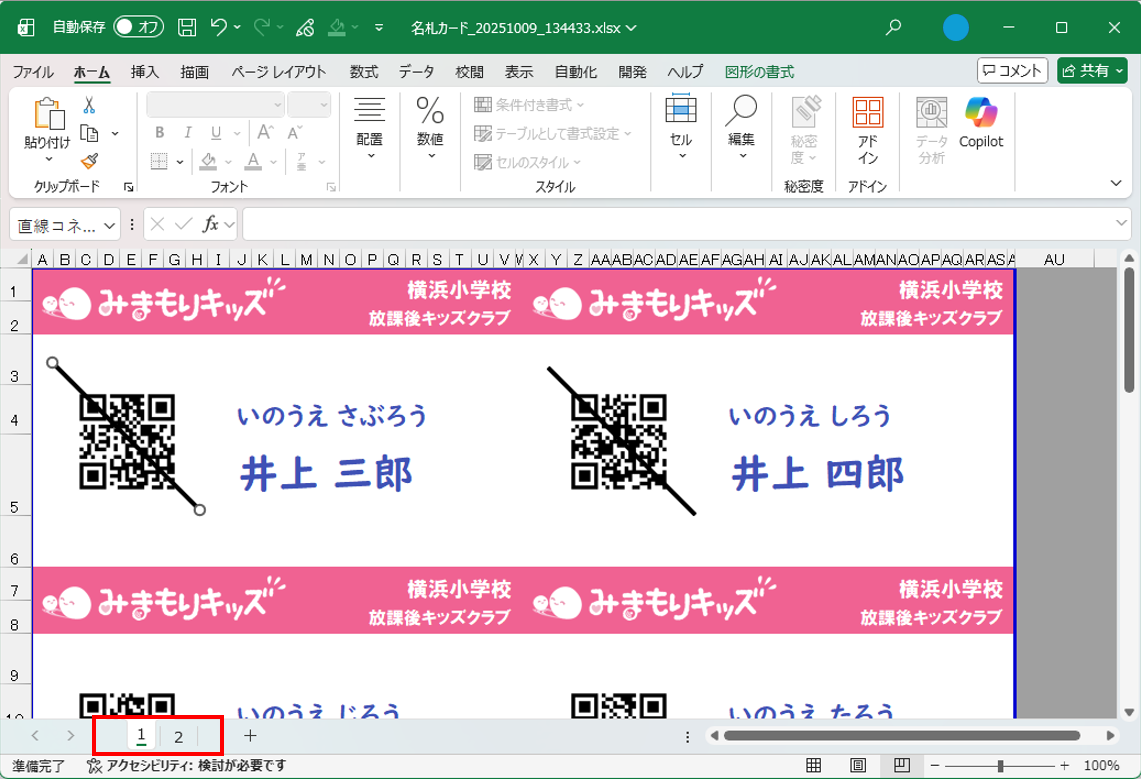Click the Save icon in title bar
This screenshot has width=1141, height=779.
click(186, 28)
